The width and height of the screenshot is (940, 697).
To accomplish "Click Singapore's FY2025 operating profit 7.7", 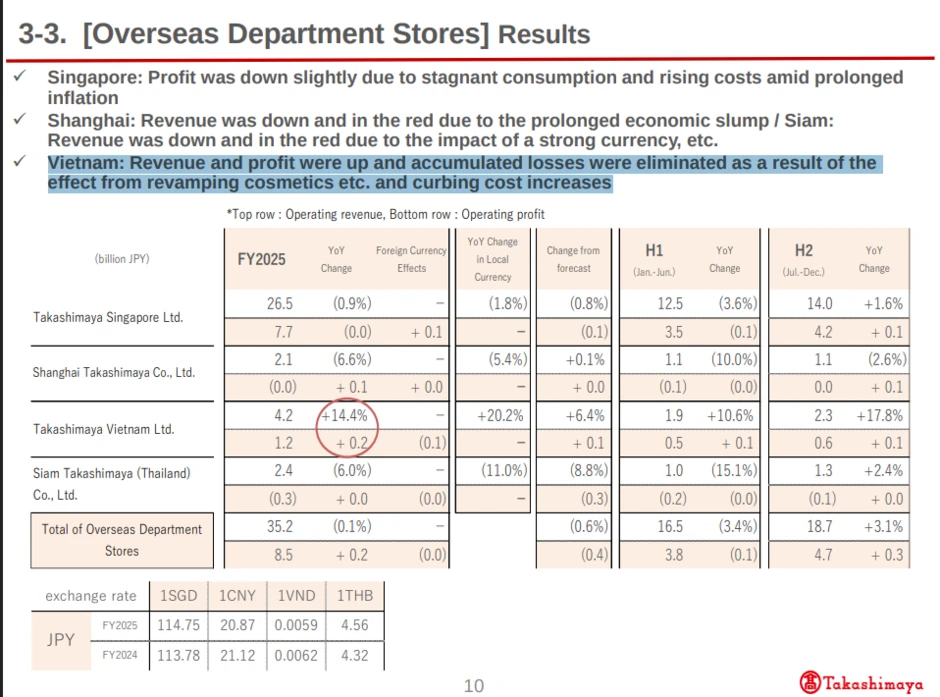I will click(x=283, y=331).
